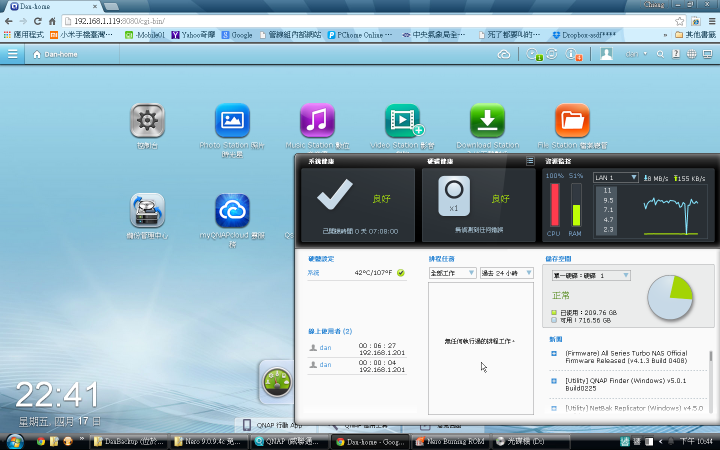The height and width of the screenshot is (450, 720).
Task: Launch Photo Station desktop icon
Action: (x=232, y=121)
